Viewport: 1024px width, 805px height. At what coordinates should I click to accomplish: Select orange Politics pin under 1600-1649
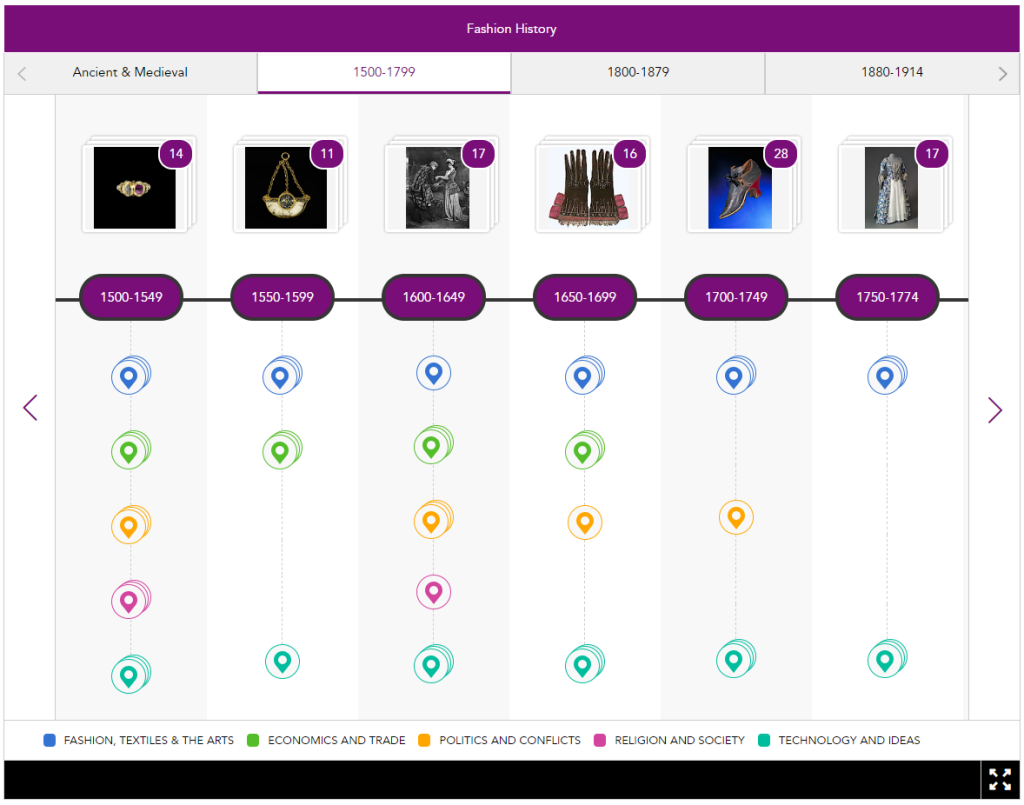[431, 521]
